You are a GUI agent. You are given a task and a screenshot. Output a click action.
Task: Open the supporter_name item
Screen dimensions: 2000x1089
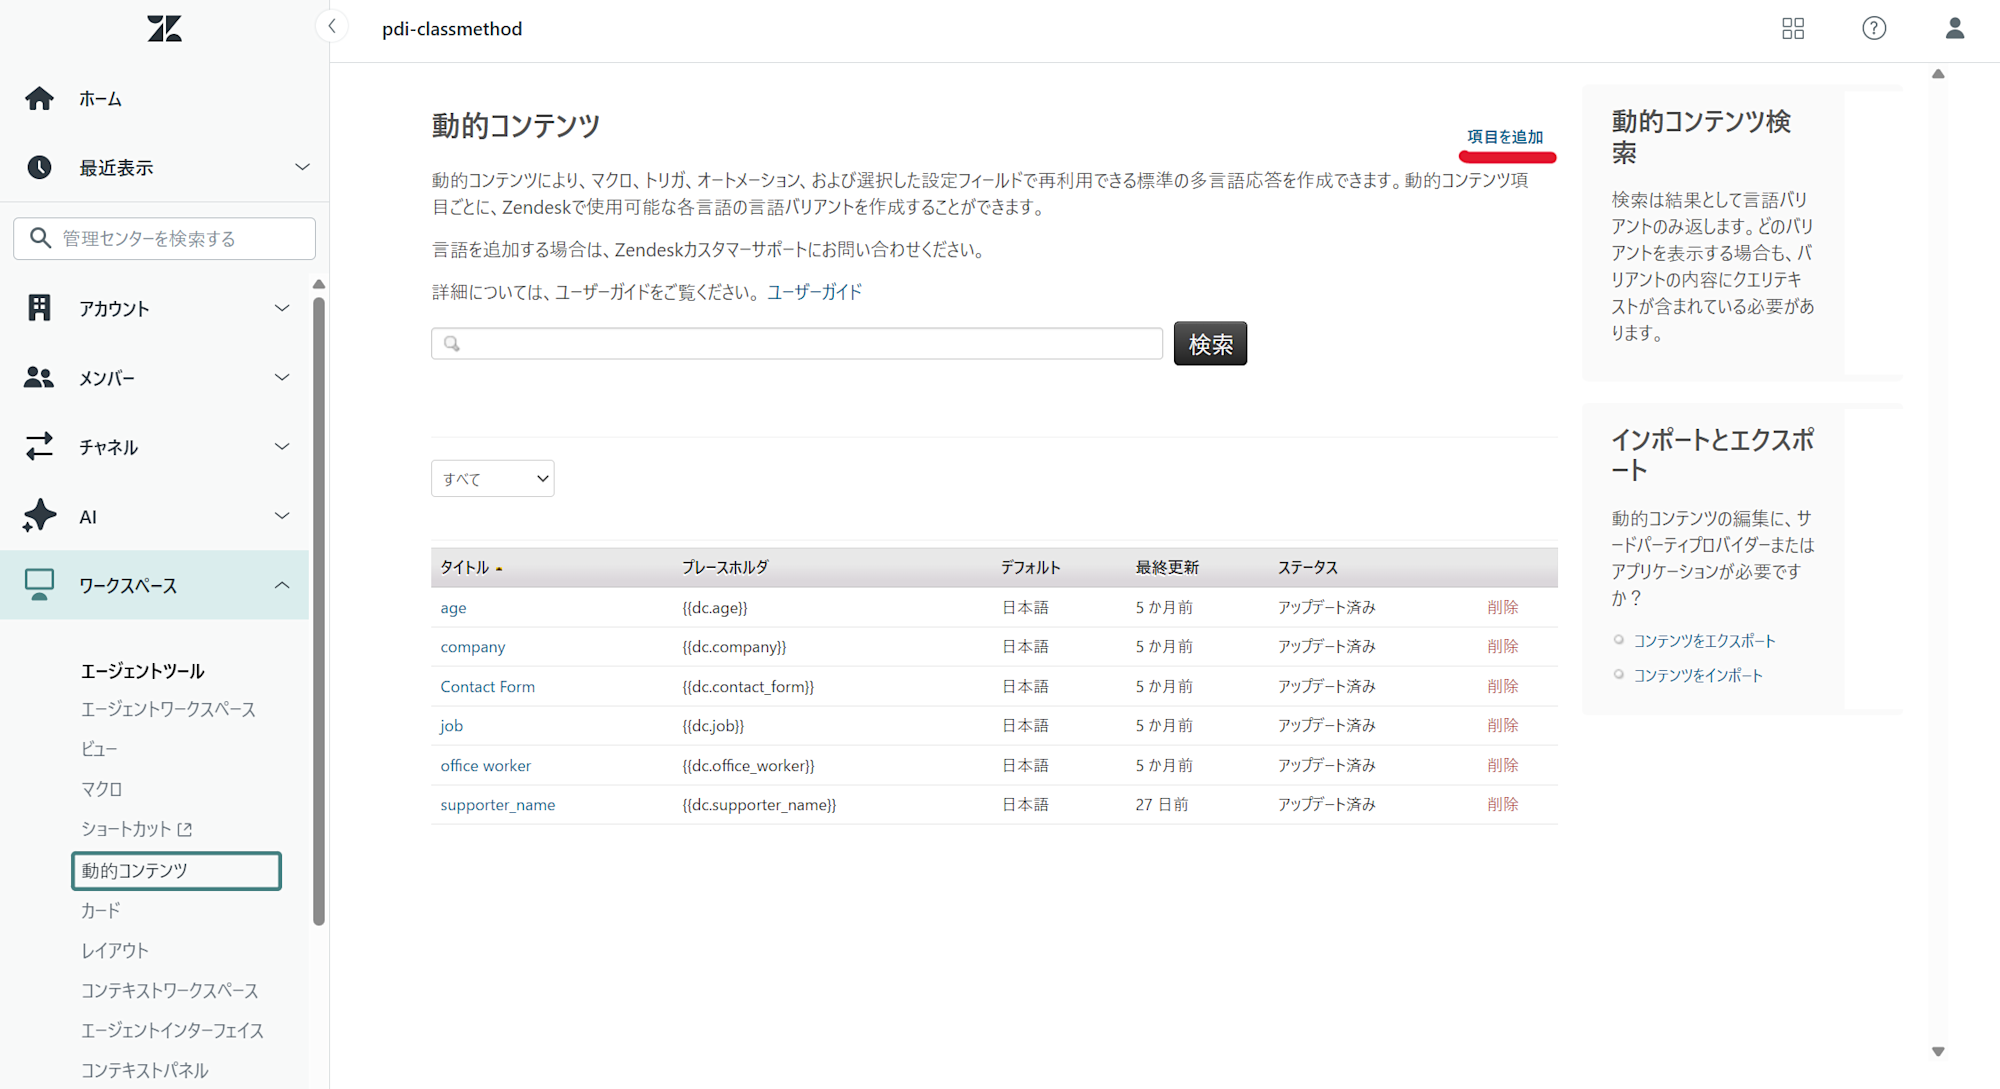[x=497, y=805]
